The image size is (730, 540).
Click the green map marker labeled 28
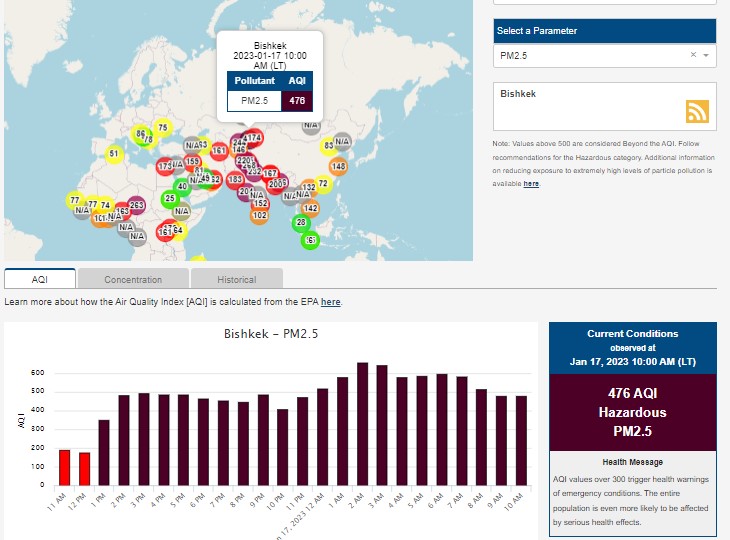(301, 222)
